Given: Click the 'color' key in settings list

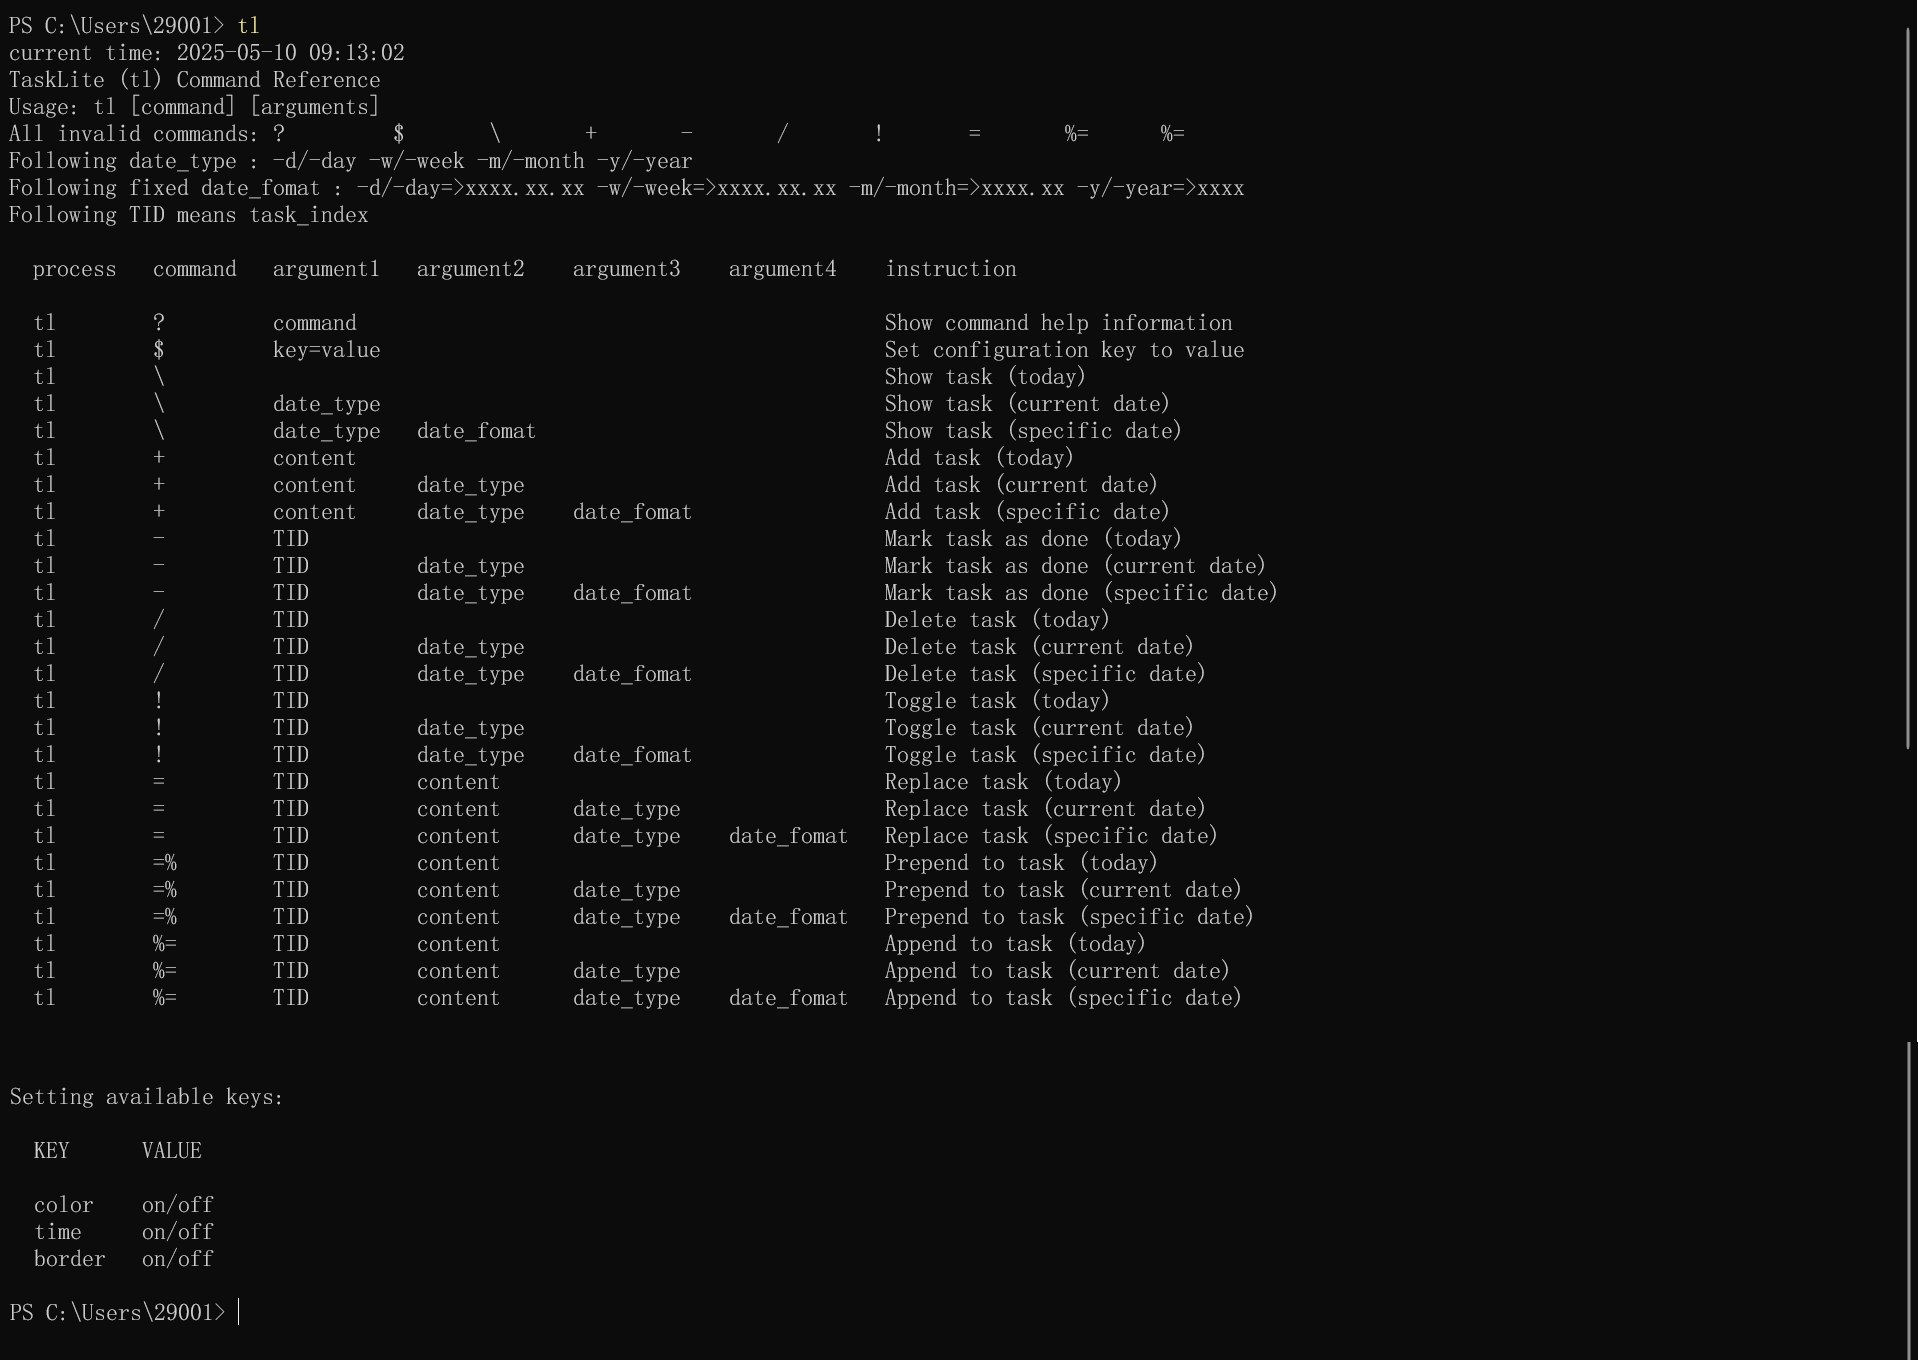Looking at the screenshot, I should (x=63, y=1205).
